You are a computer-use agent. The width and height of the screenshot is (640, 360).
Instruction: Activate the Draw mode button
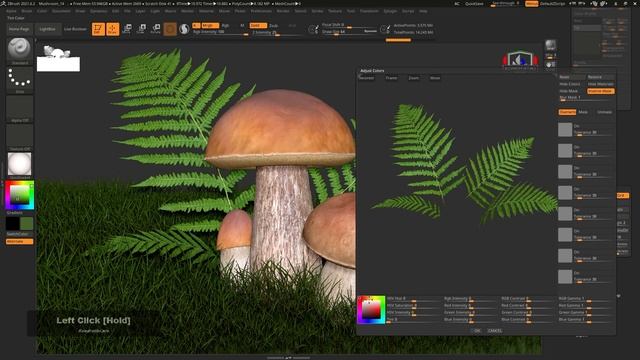click(x=112, y=29)
